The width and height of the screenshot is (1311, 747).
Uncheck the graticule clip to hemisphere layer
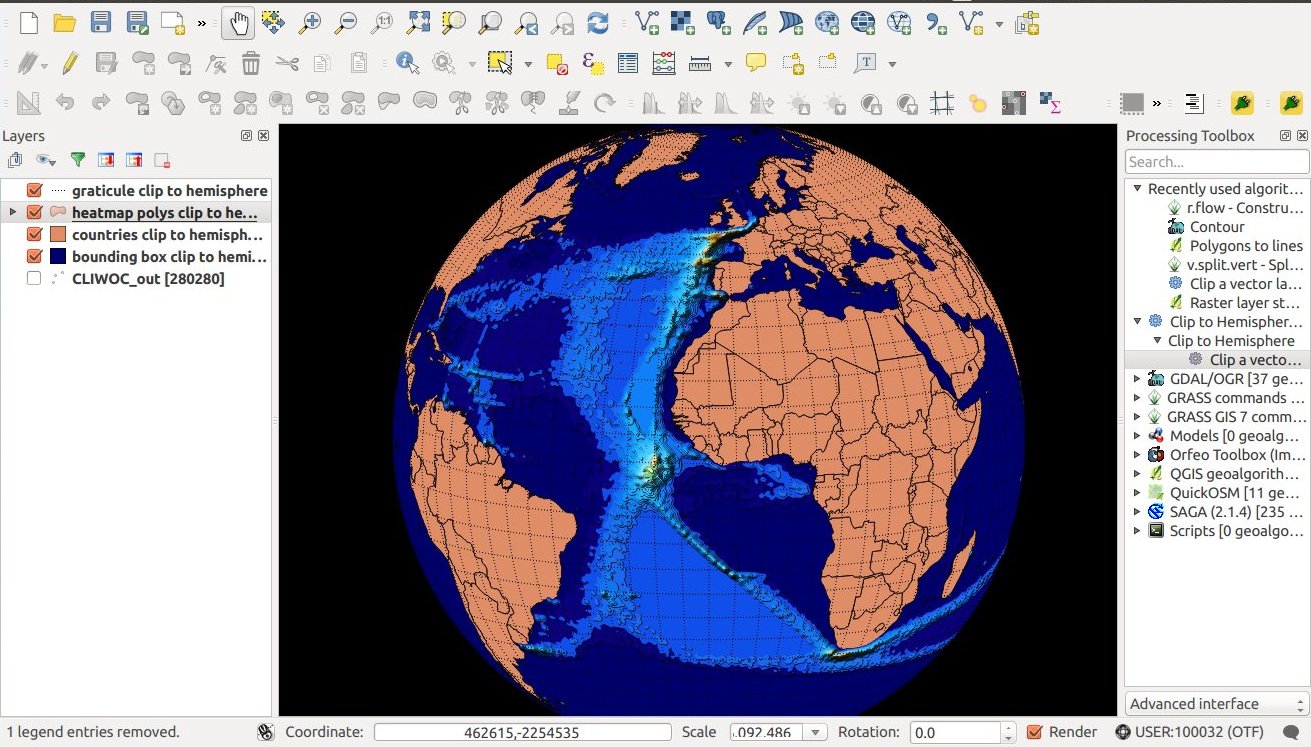(x=34, y=190)
